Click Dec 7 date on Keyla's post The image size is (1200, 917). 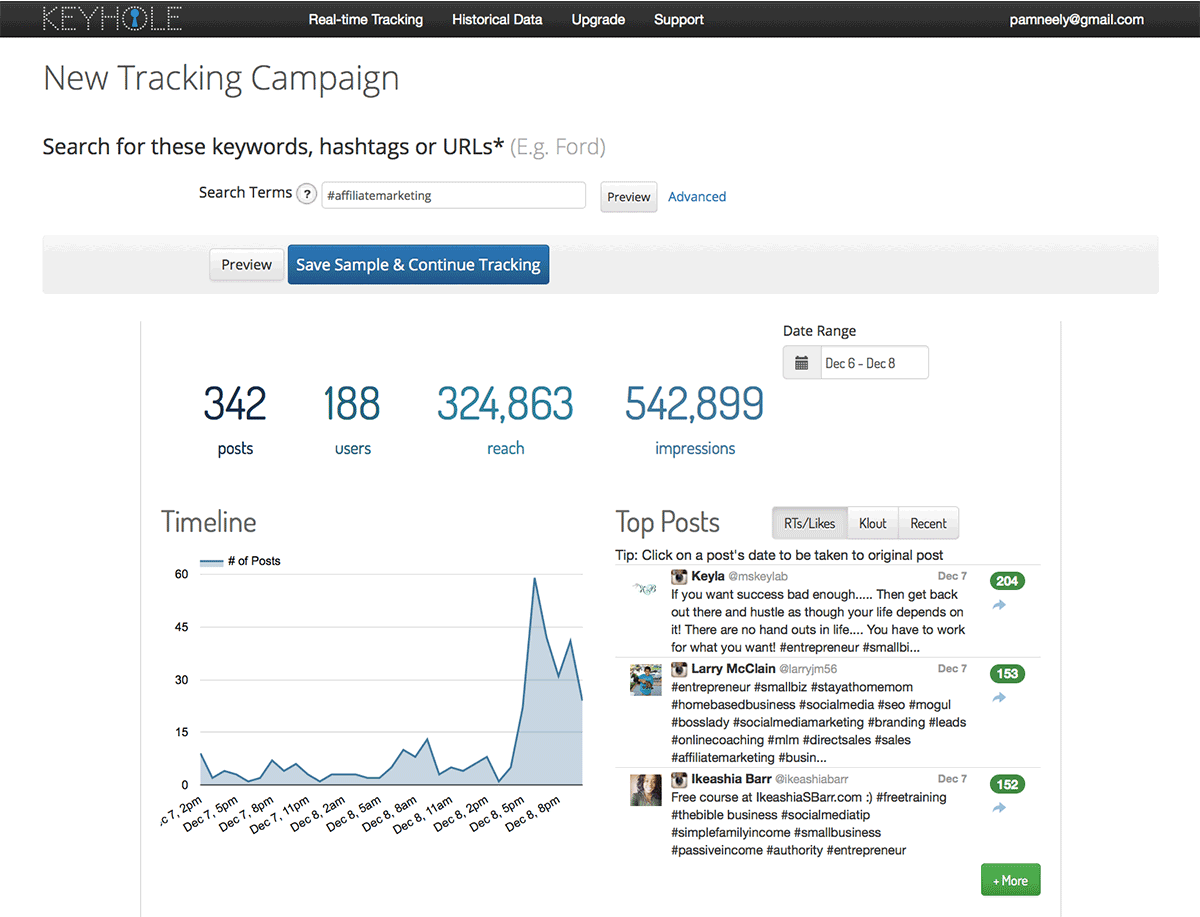point(952,577)
